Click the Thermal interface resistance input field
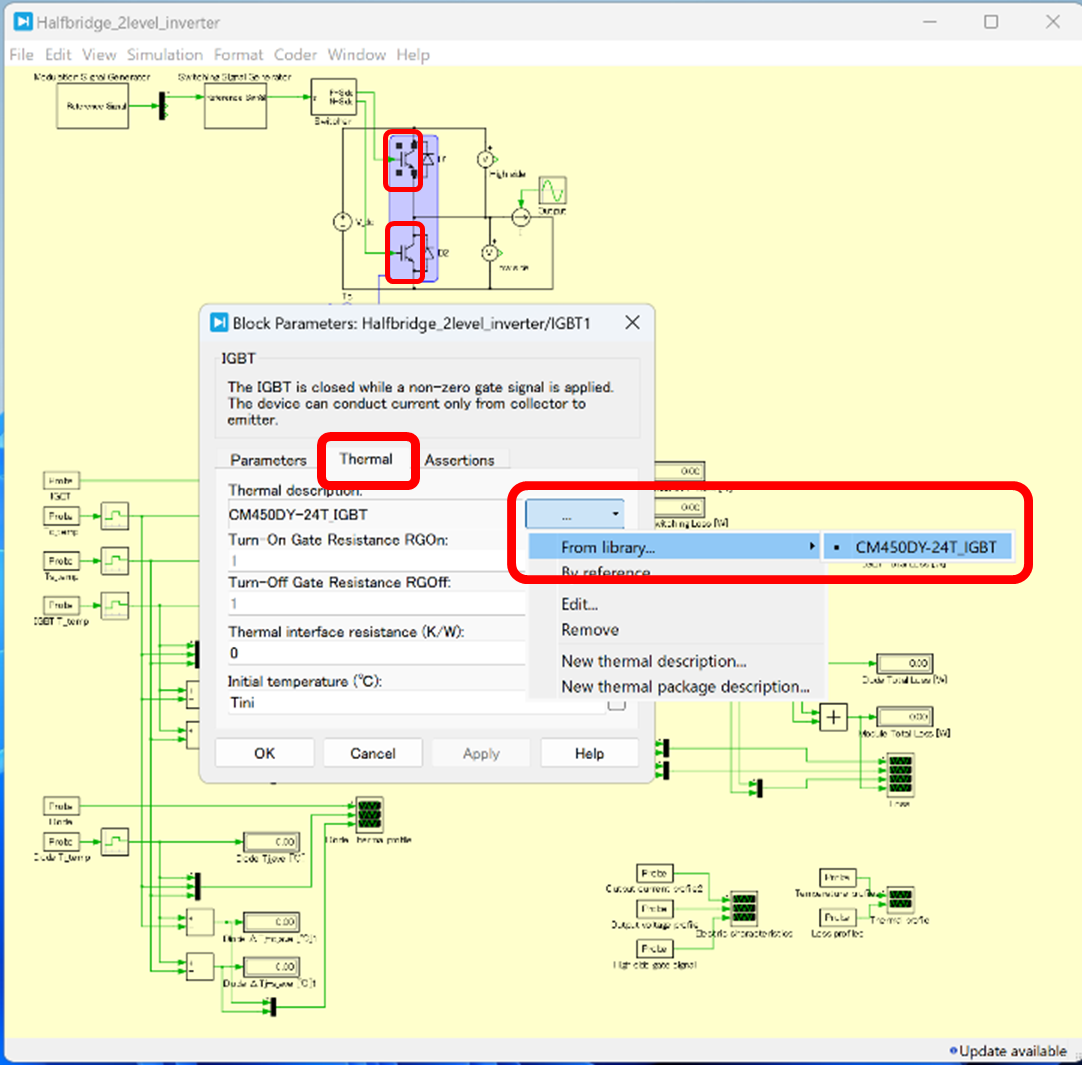 click(376, 654)
